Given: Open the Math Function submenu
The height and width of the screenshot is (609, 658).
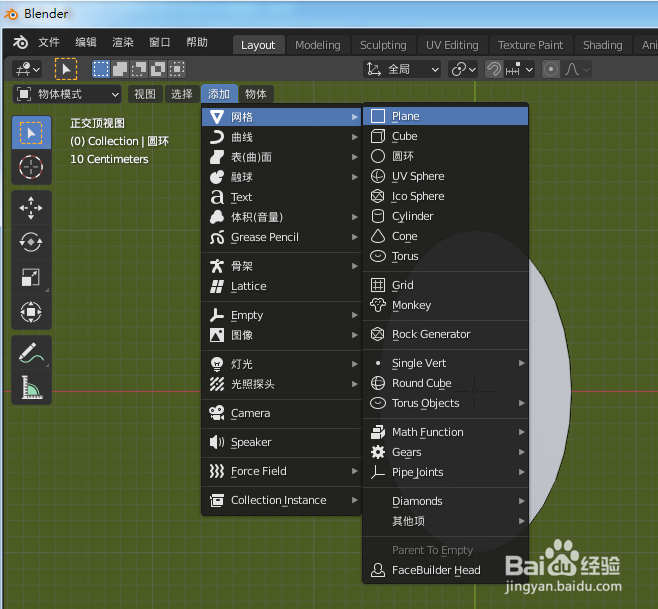Looking at the screenshot, I should click(x=445, y=432).
